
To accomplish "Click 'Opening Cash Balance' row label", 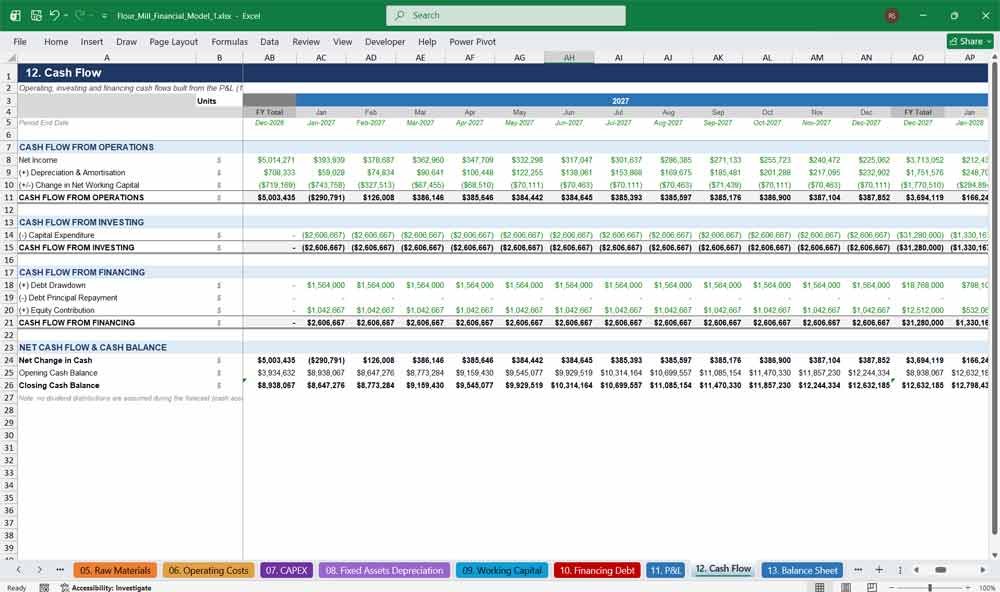I will tap(58, 373).
